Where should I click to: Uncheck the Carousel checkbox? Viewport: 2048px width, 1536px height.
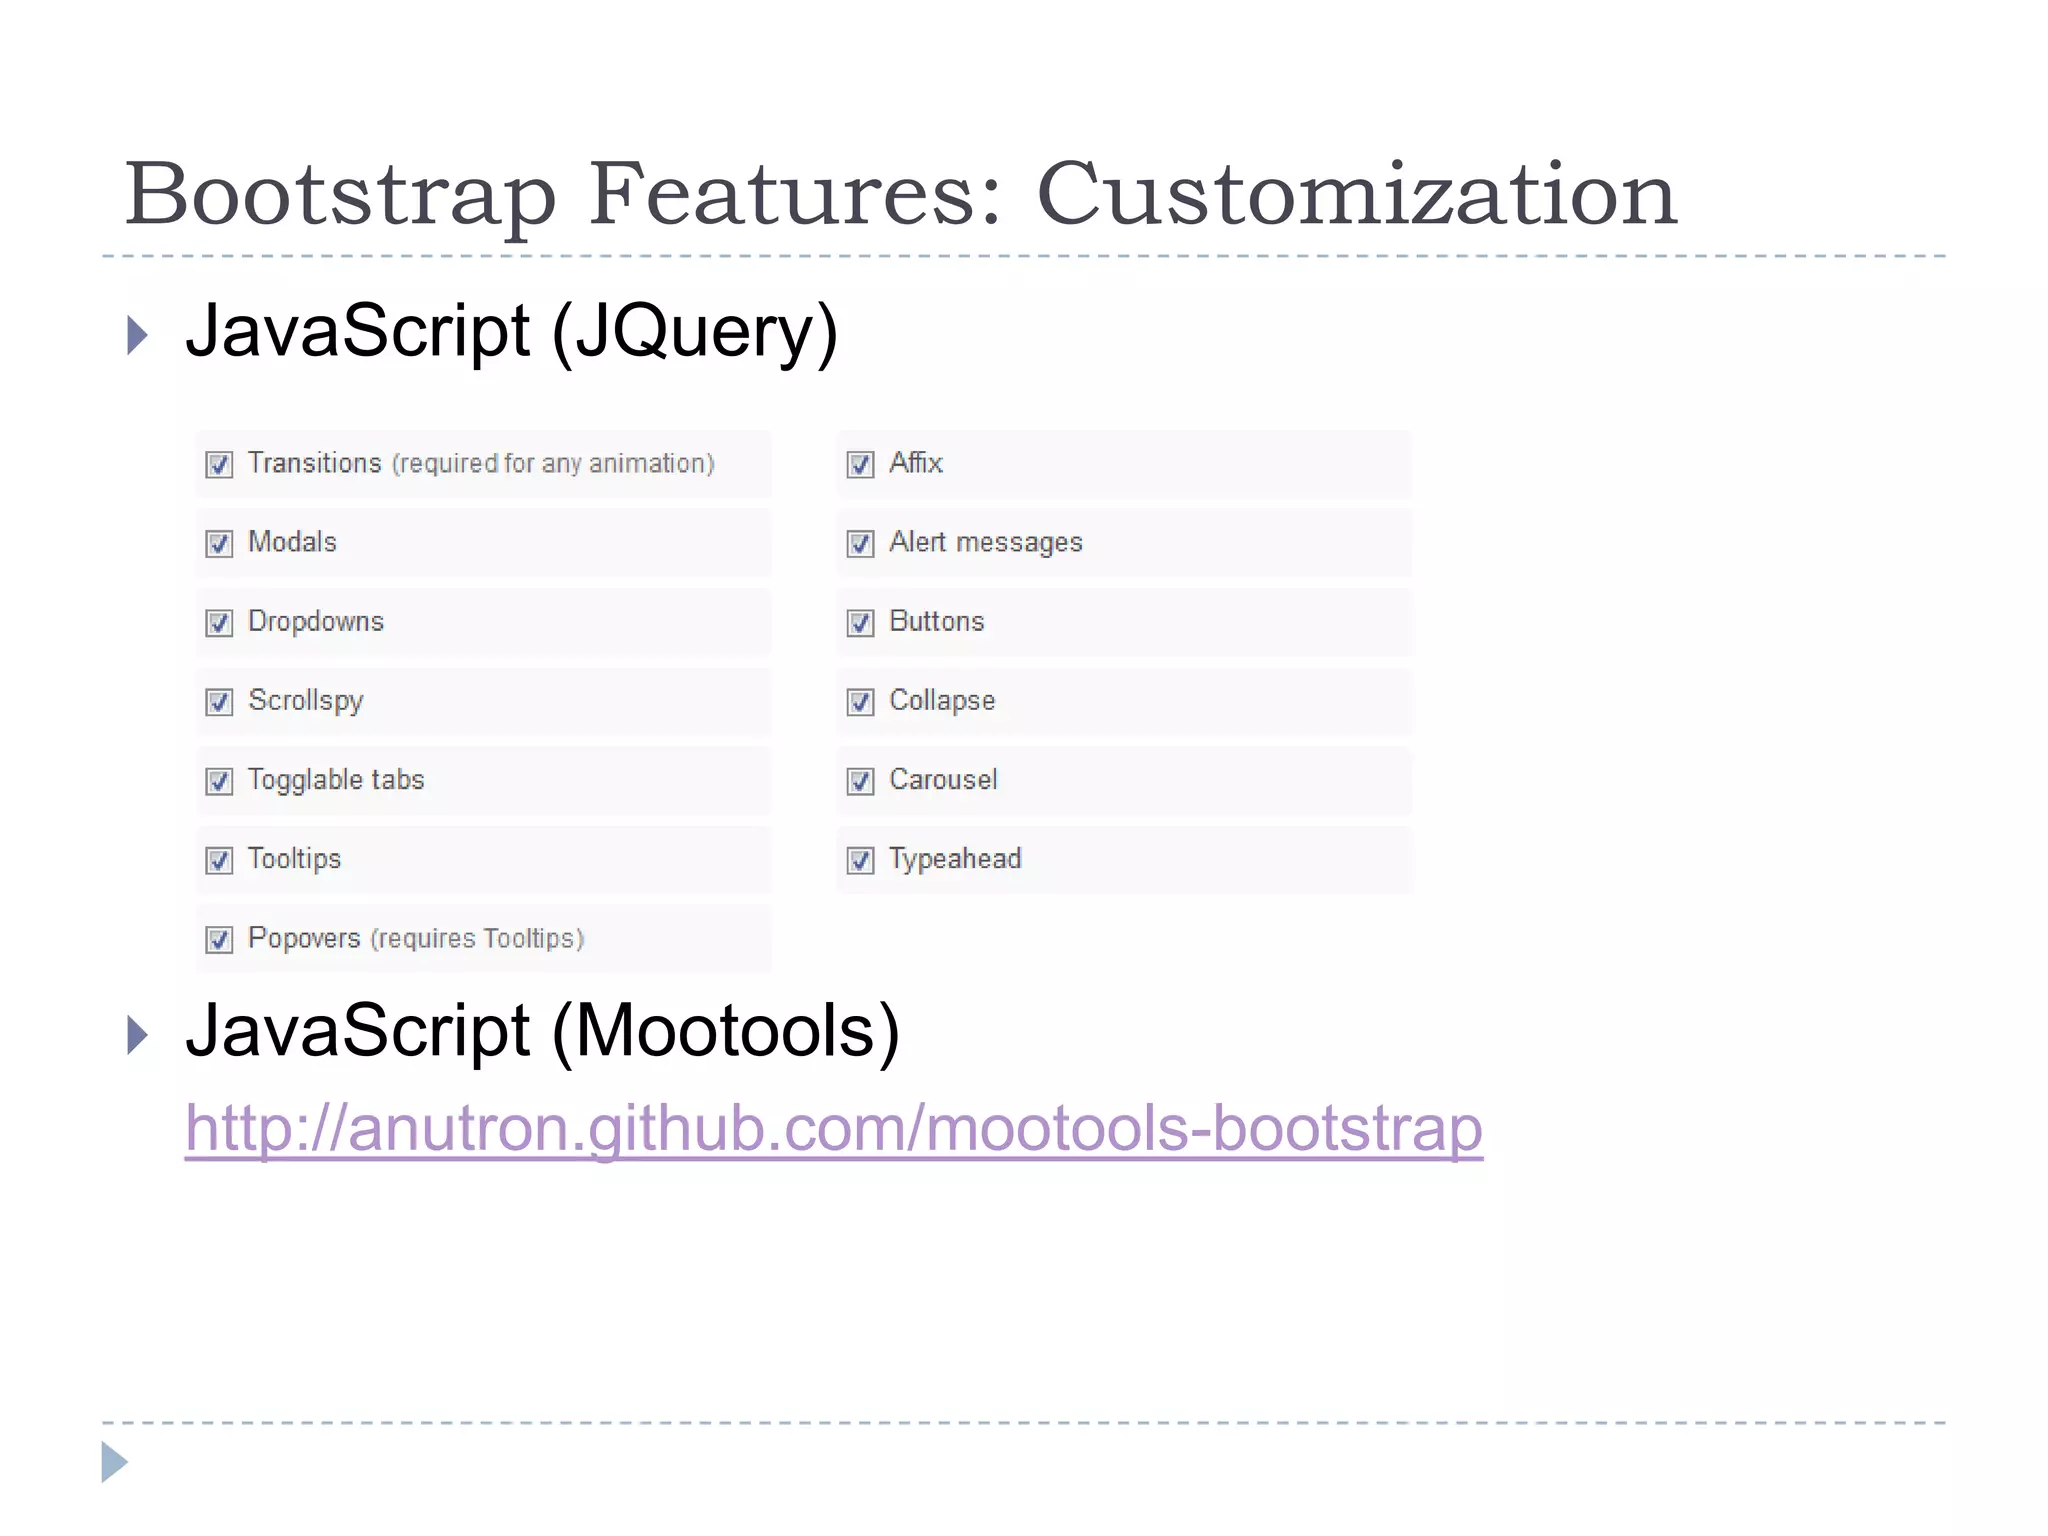(860, 780)
